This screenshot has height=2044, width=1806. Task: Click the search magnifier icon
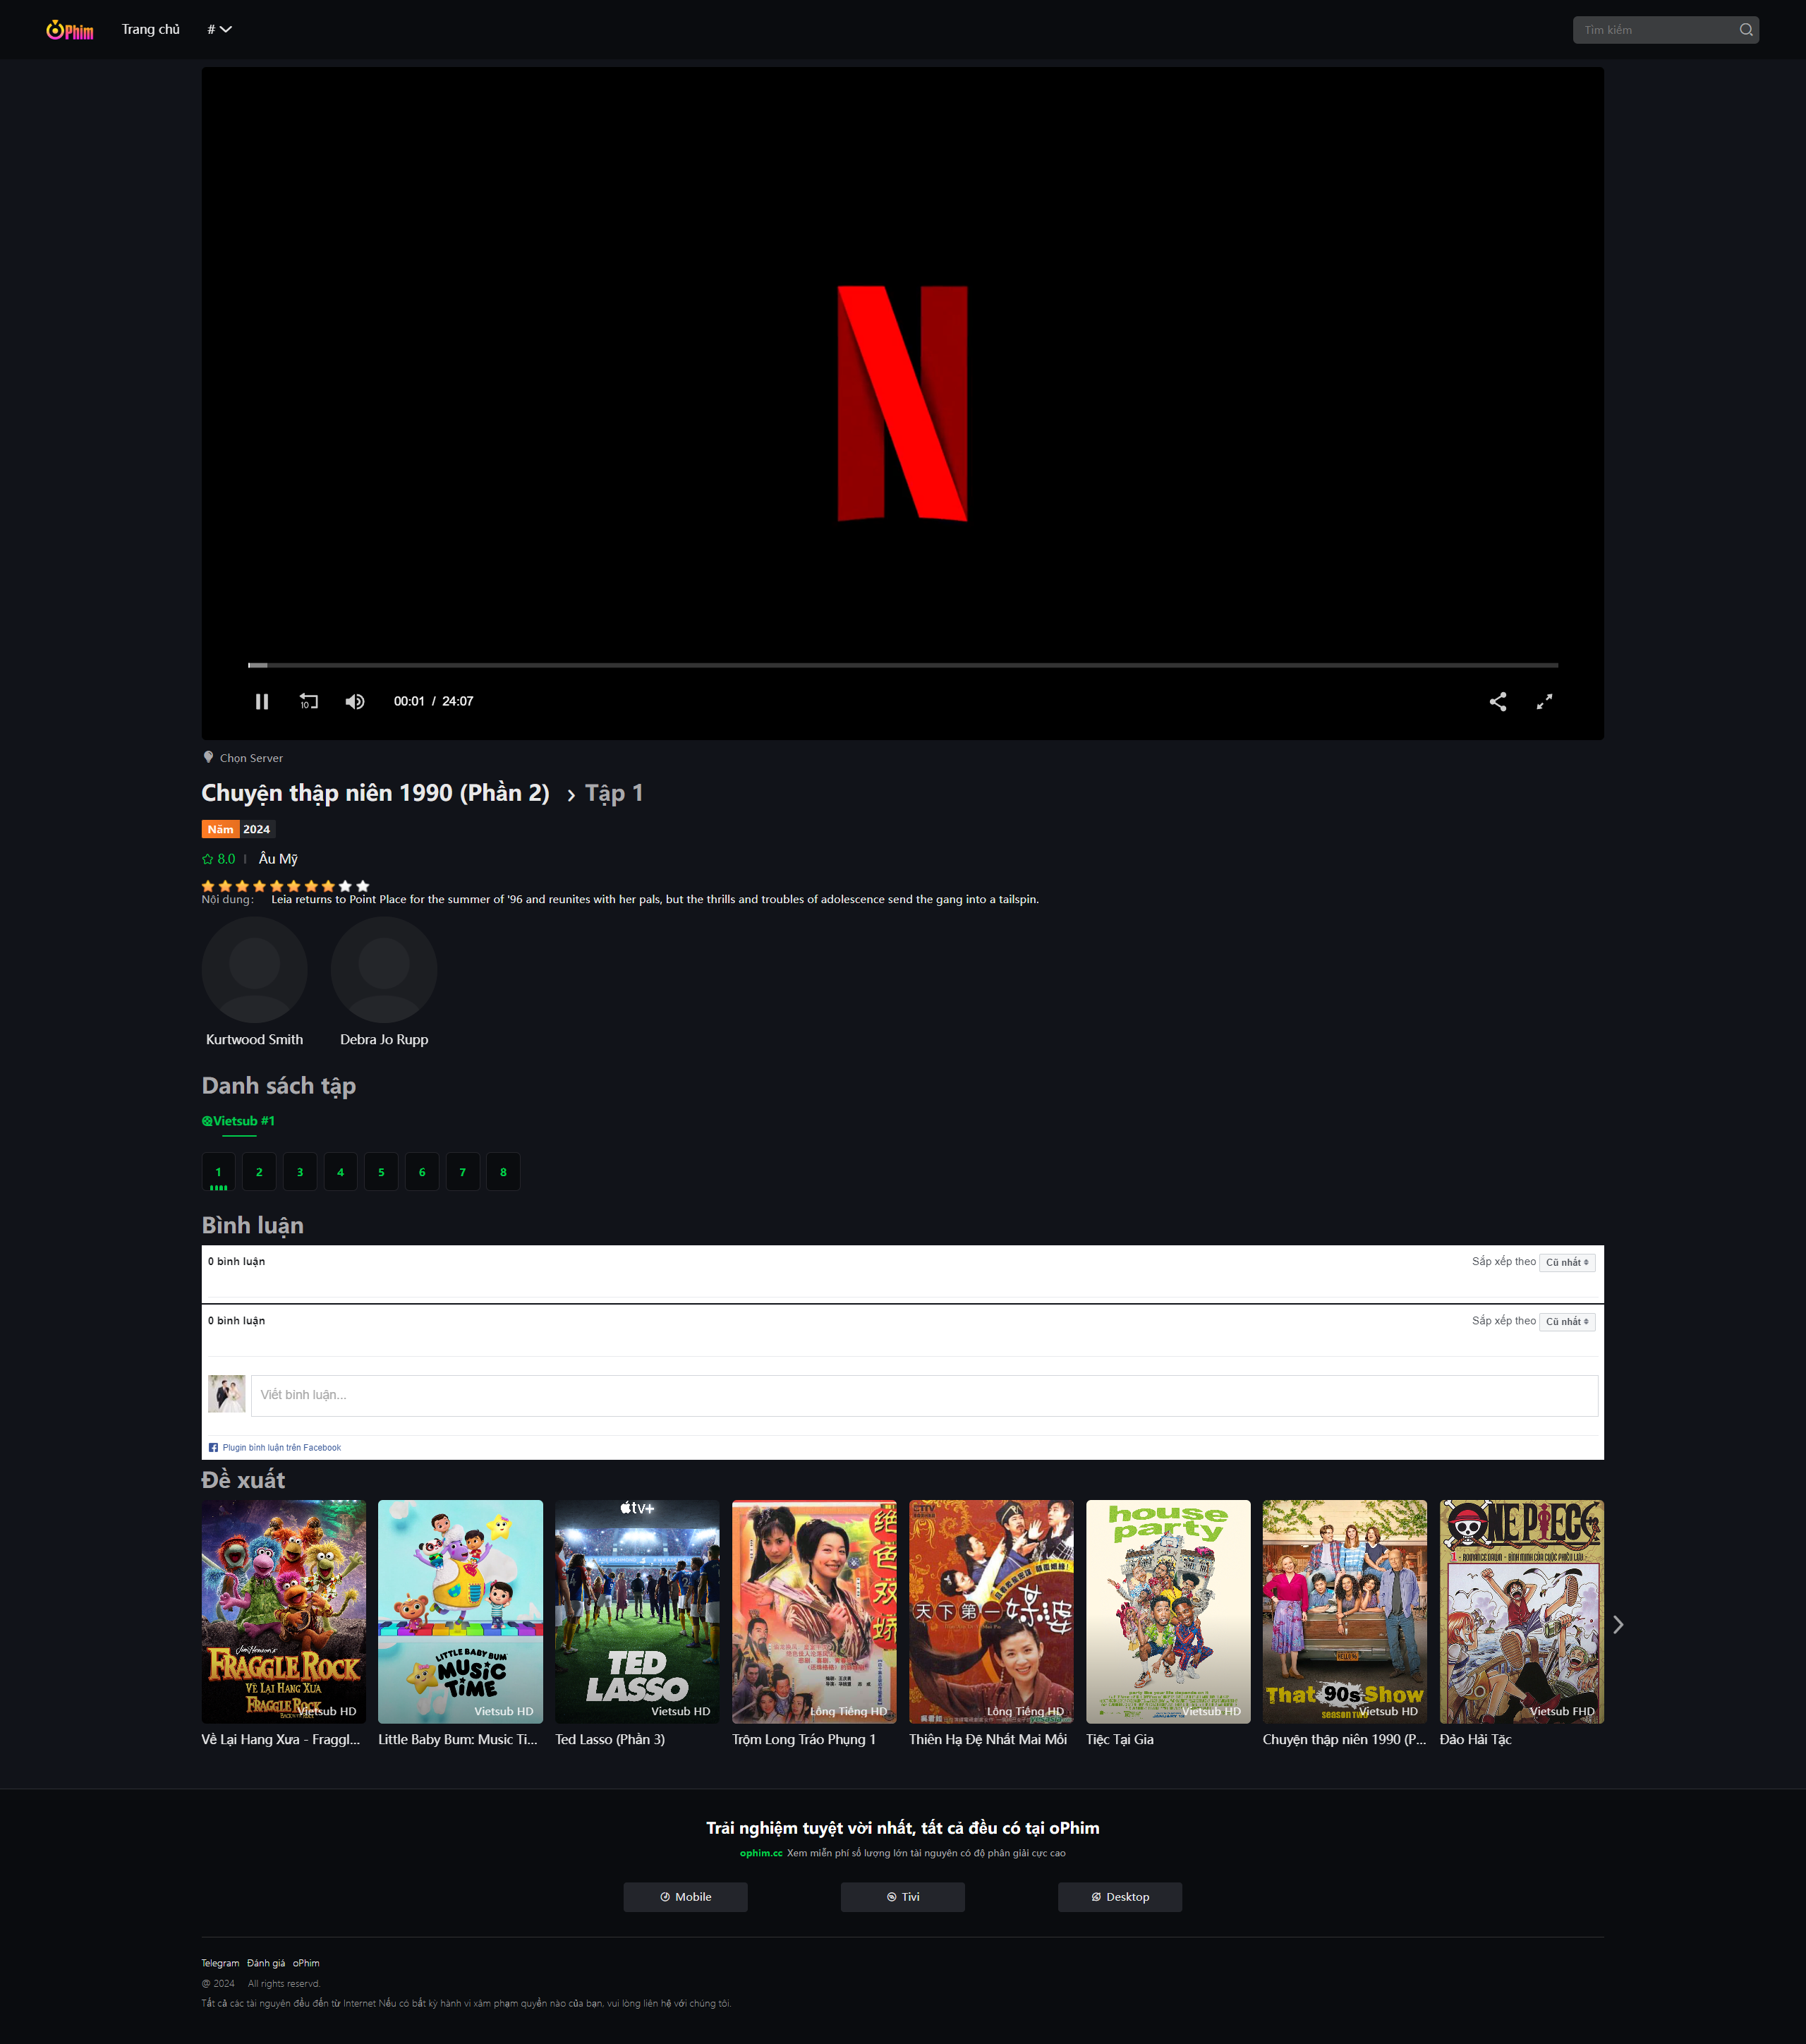coord(1745,30)
